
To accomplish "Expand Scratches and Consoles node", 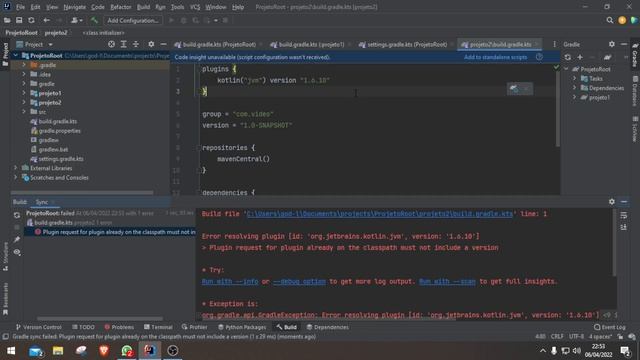I will 16,178.
